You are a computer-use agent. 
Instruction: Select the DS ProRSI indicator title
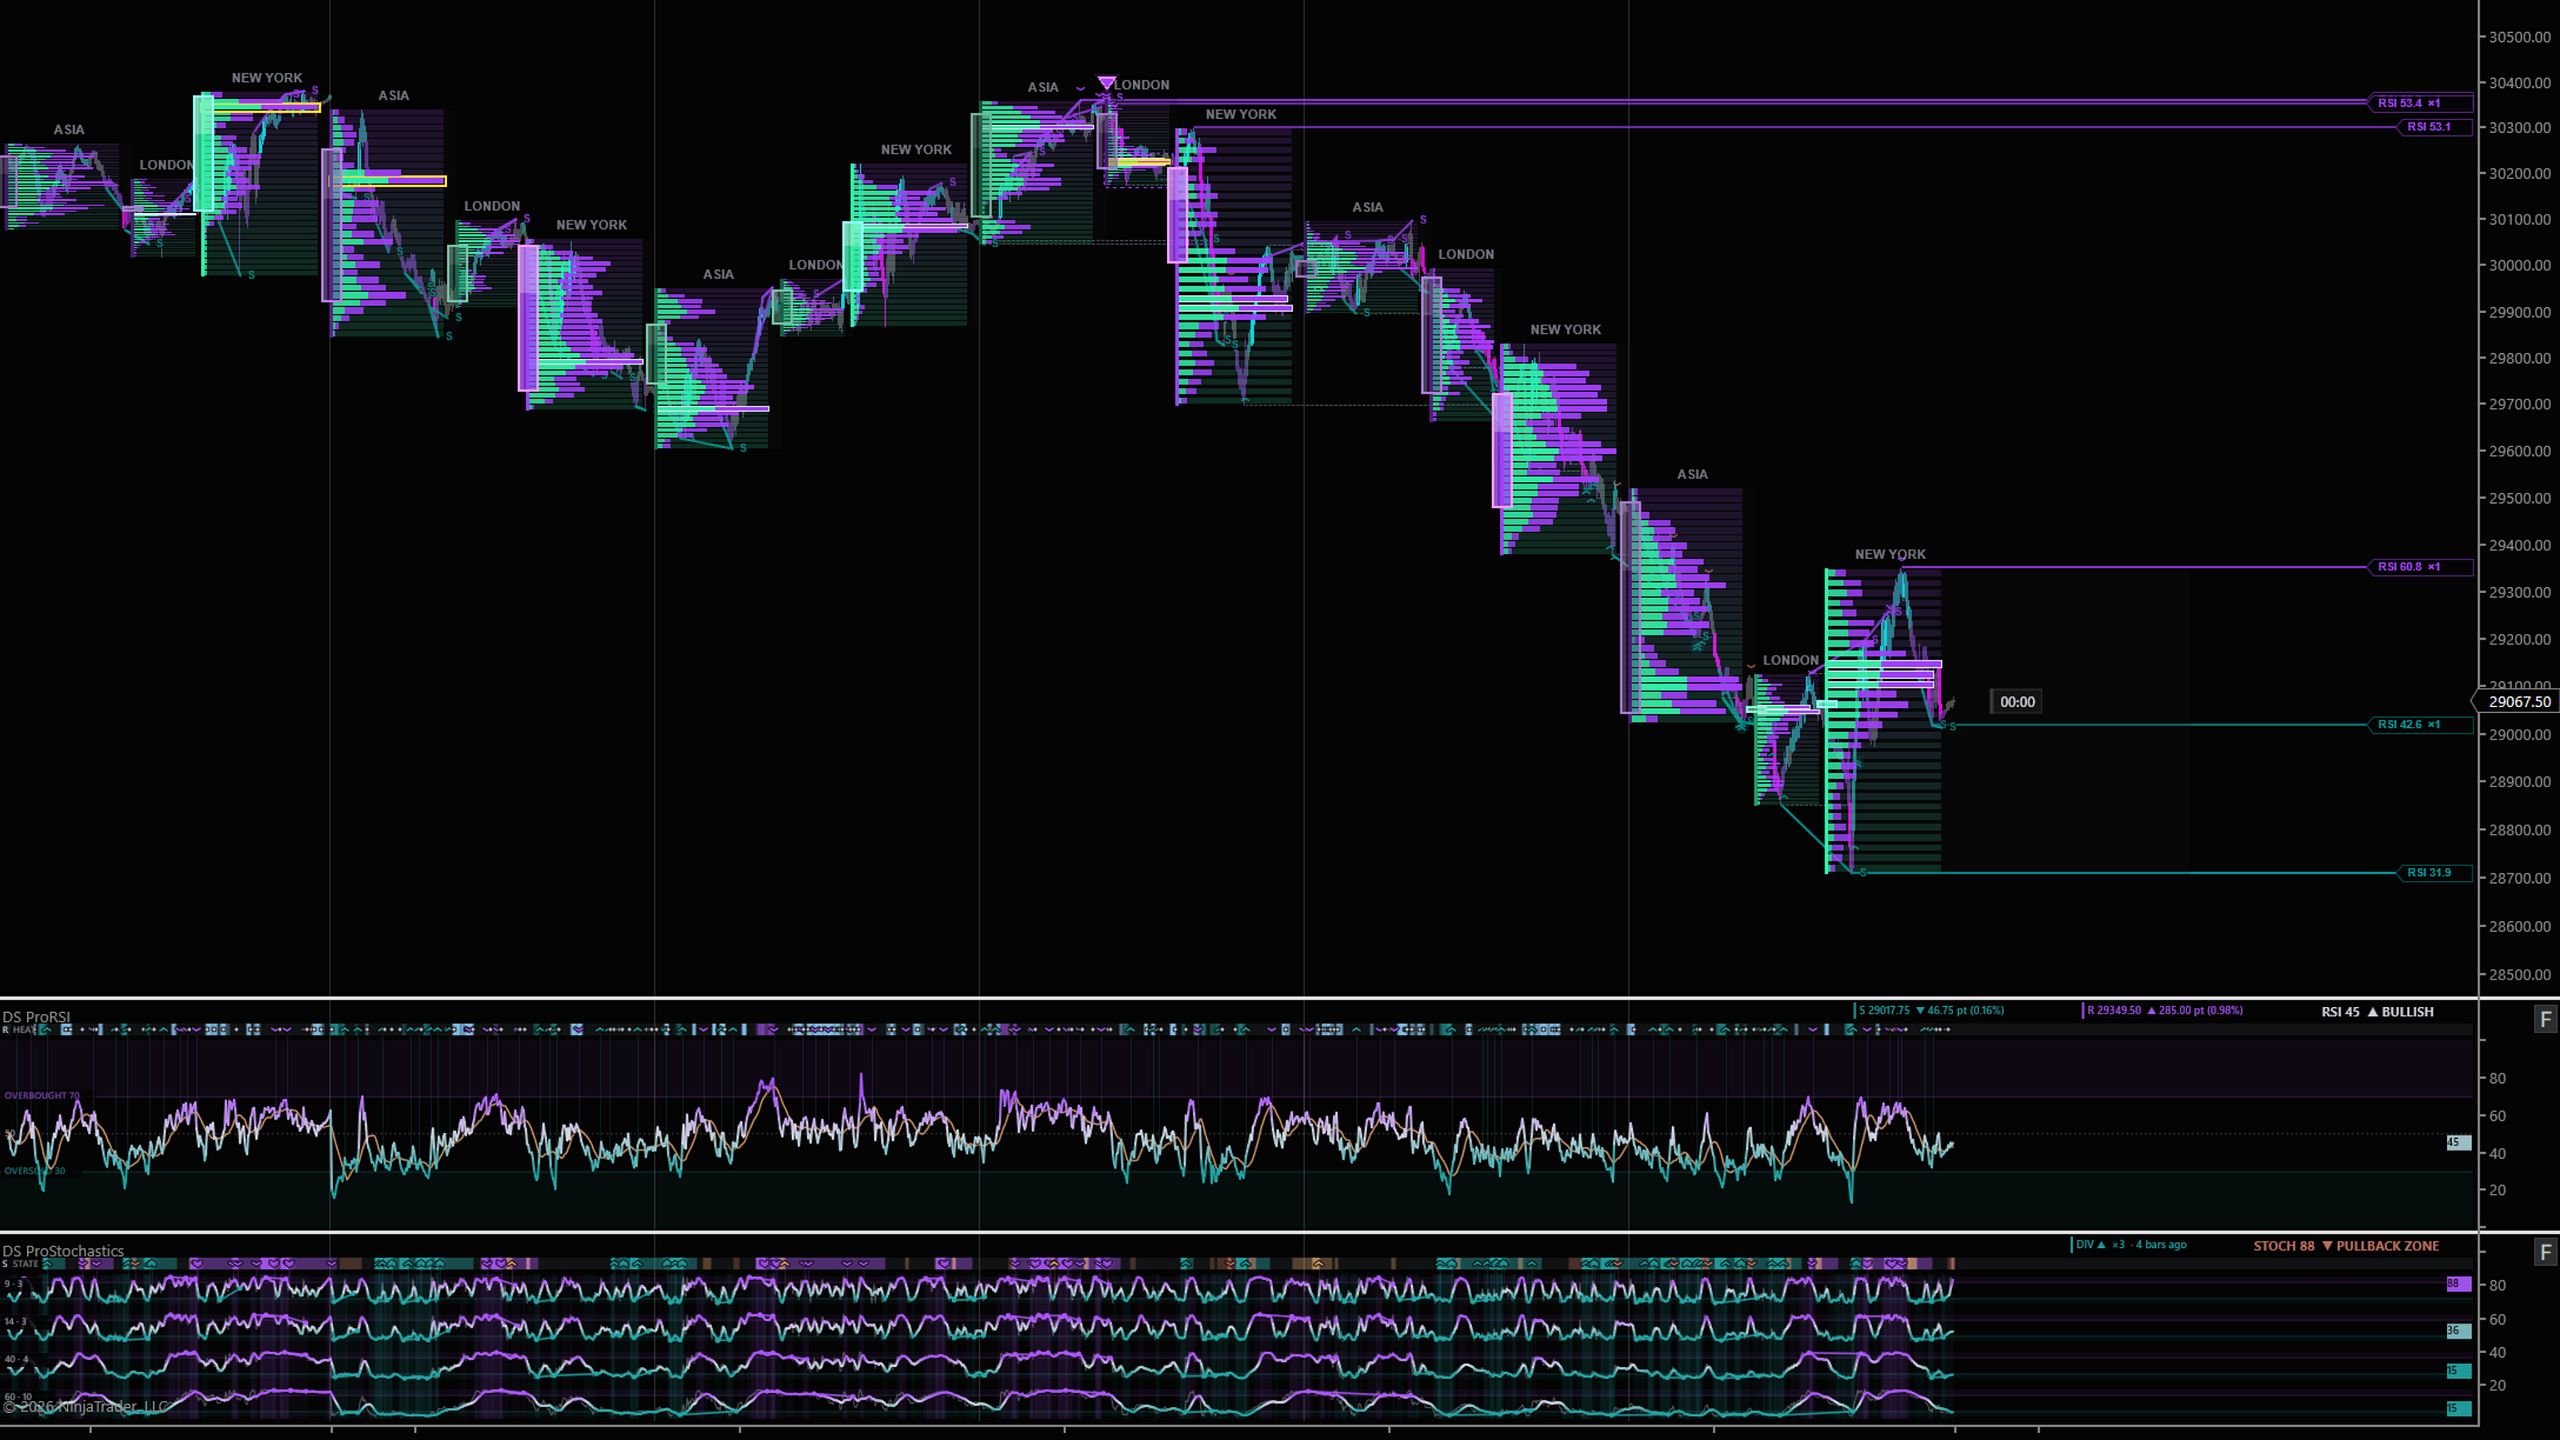click(36, 1017)
